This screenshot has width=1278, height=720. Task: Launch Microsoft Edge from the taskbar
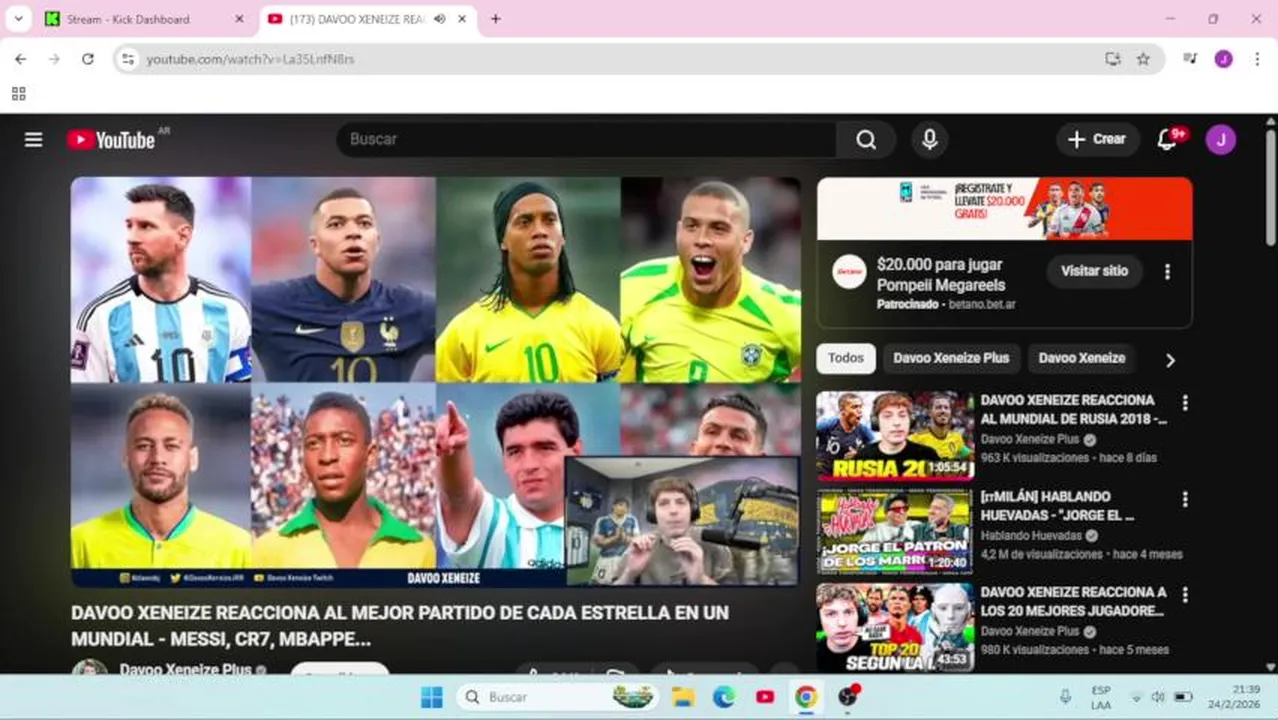coord(724,697)
